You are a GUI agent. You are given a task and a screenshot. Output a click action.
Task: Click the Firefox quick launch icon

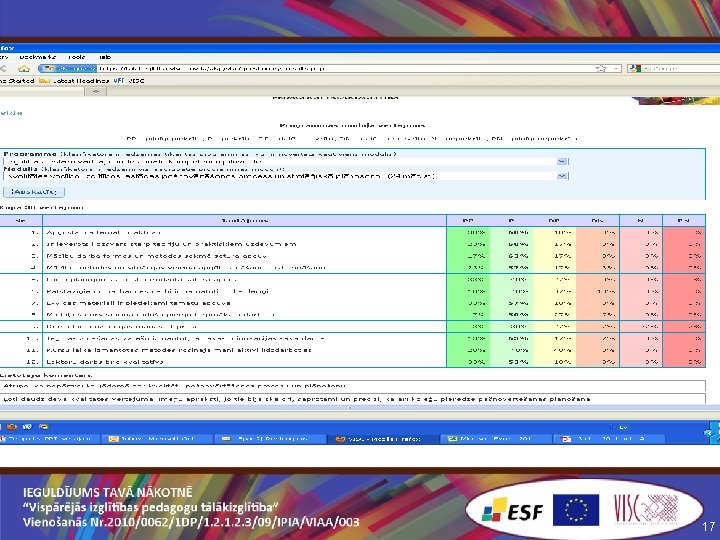[x=12, y=427]
